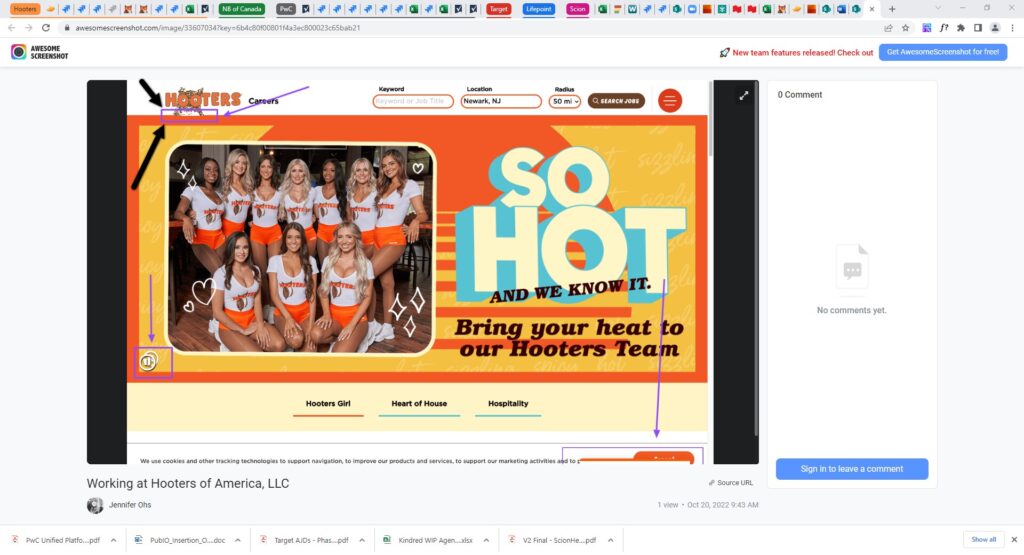Screen dimensions: 1024x555
Task: Click Get AwesomeScreenshot for free button
Action: pyautogui.click(x=942, y=52)
